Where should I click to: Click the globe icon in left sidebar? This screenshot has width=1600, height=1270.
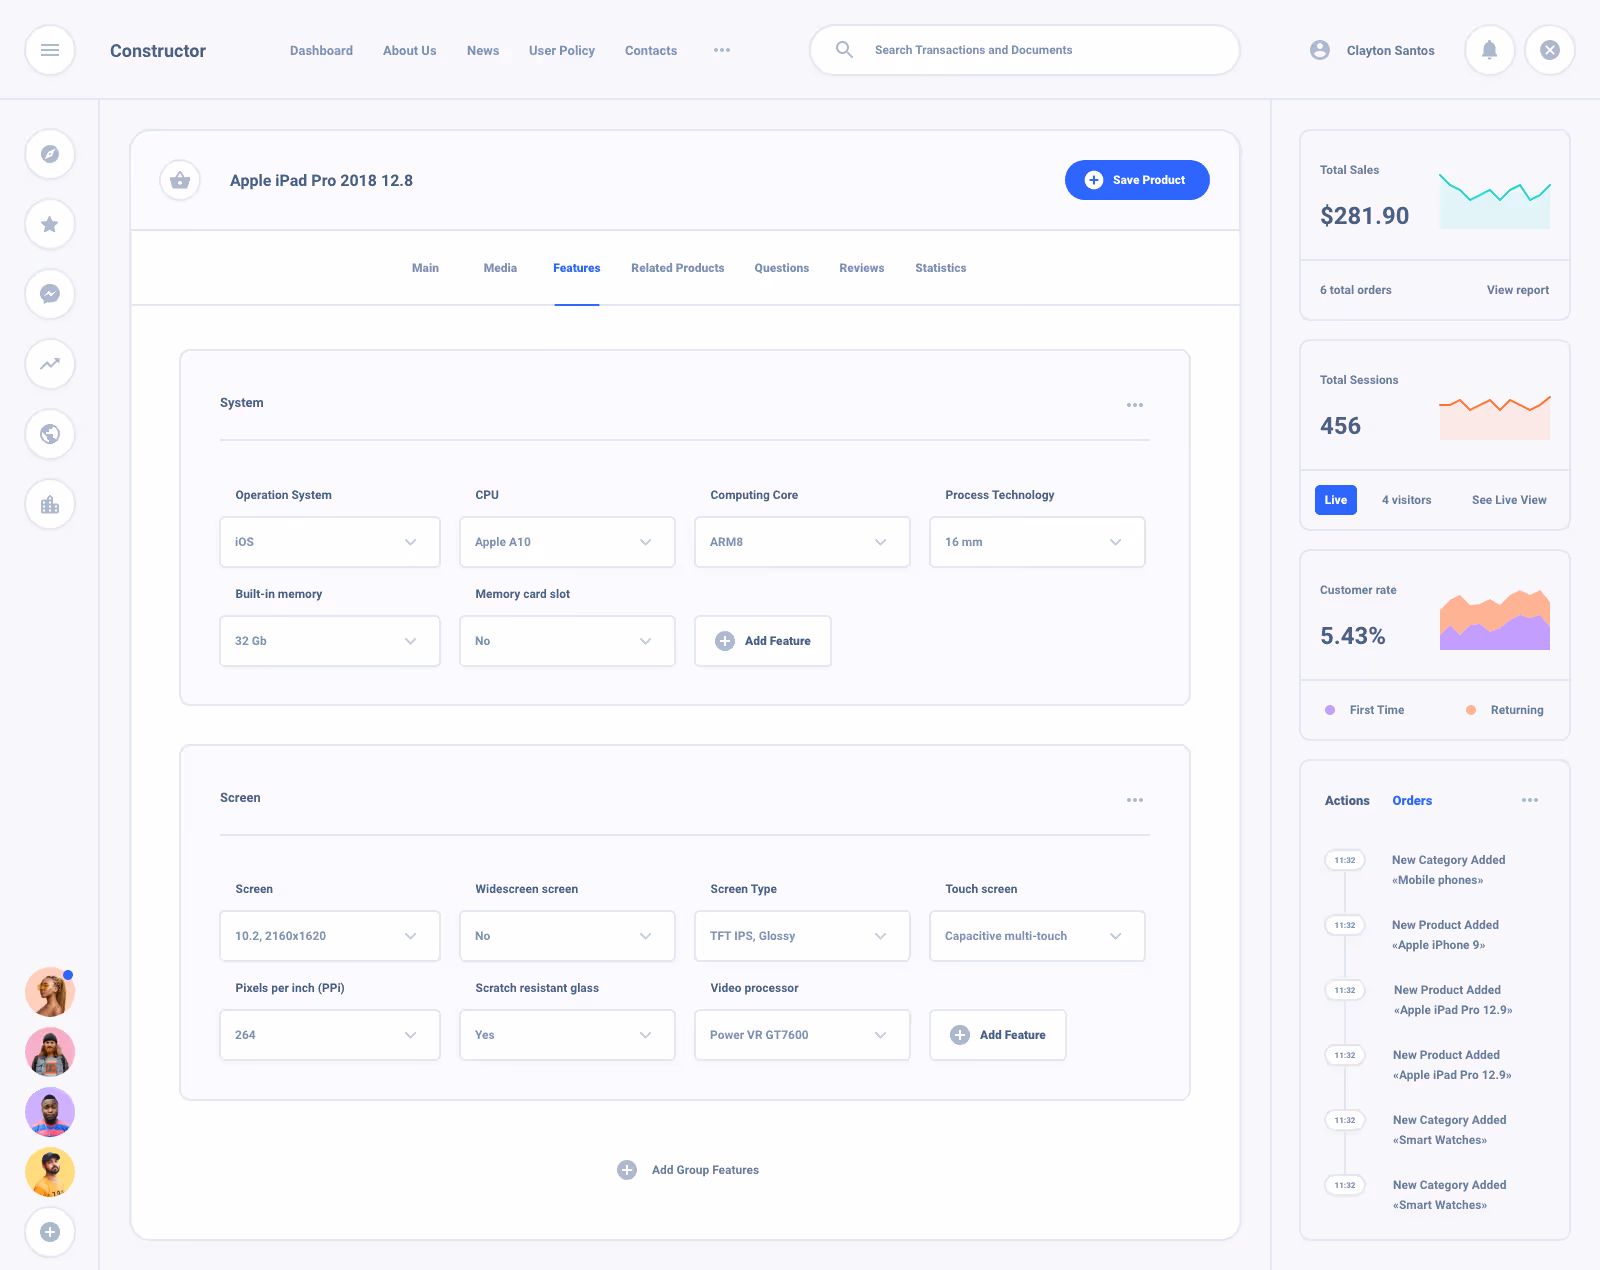[50, 434]
